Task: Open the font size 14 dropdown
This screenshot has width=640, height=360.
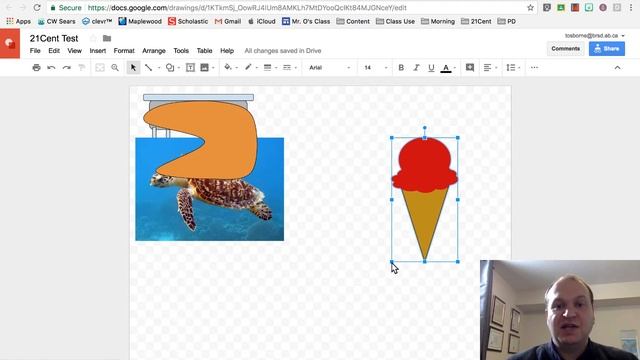Action: [x=376, y=67]
